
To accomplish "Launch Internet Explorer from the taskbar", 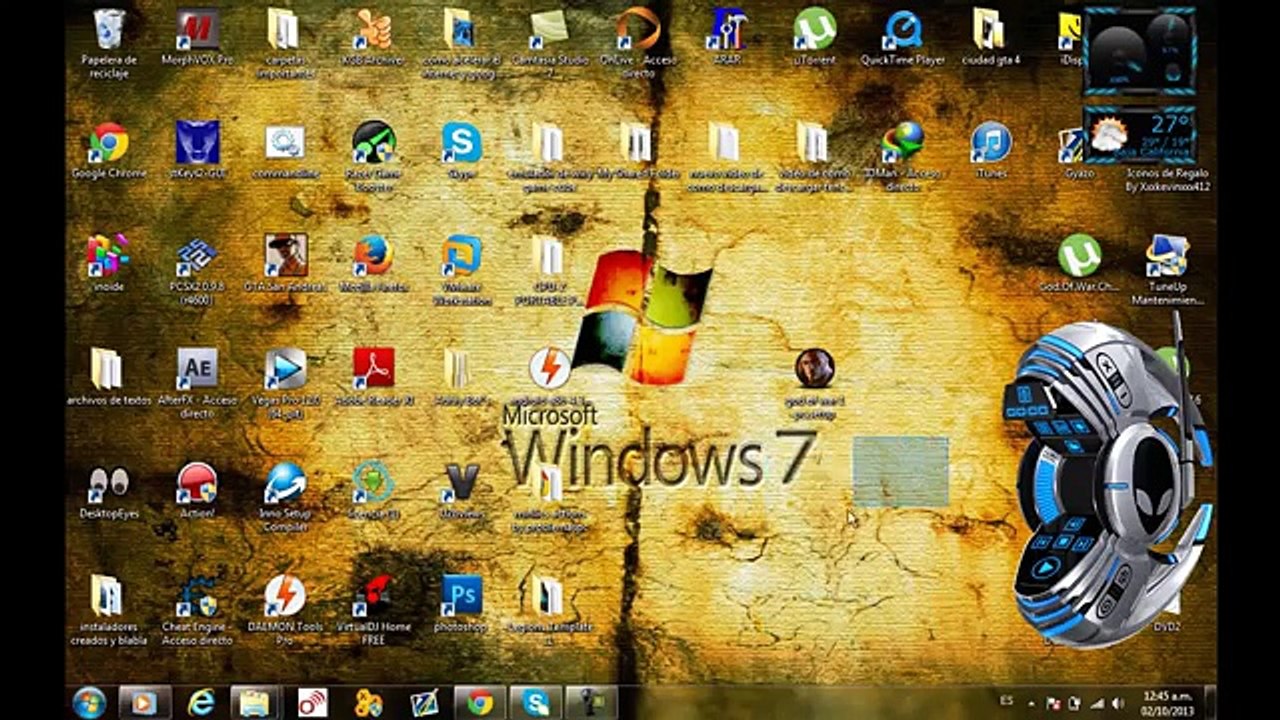I will [201, 703].
